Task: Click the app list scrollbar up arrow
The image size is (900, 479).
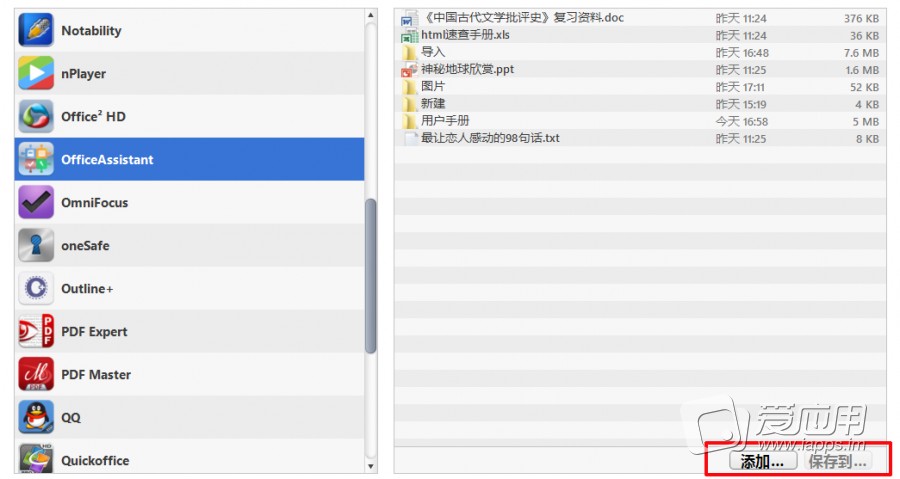Action: (x=371, y=15)
